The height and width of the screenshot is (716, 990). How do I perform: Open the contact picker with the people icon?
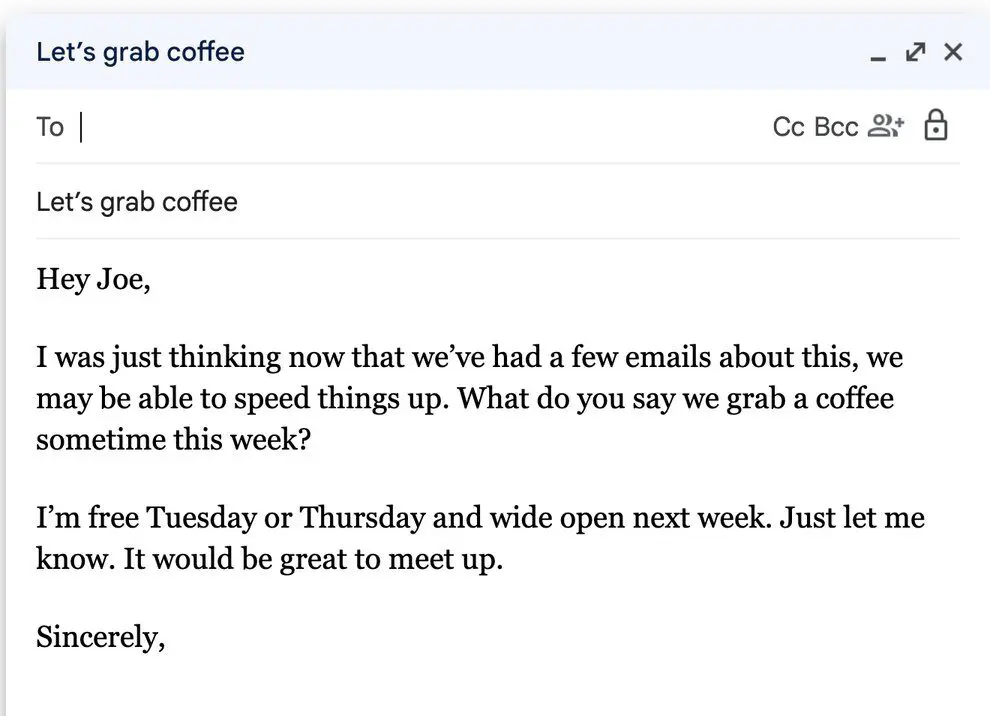[887, 125]
